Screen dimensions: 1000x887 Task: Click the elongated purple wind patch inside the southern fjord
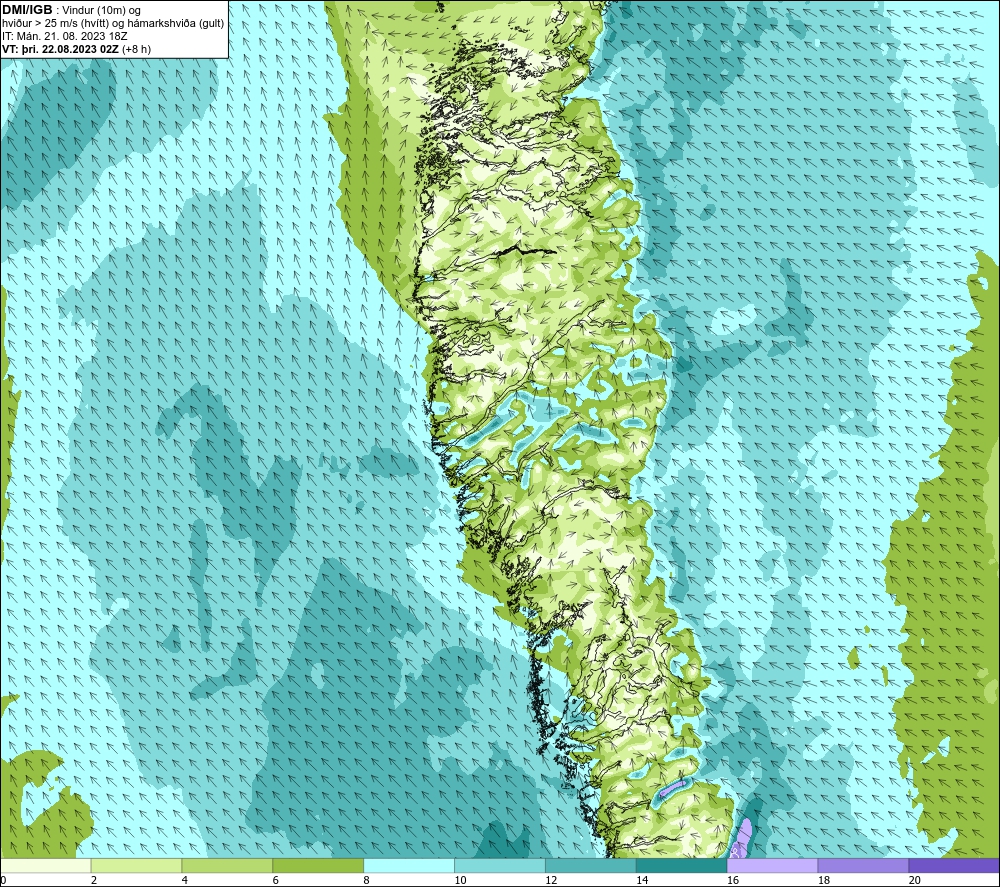click(x=673, y=788)
